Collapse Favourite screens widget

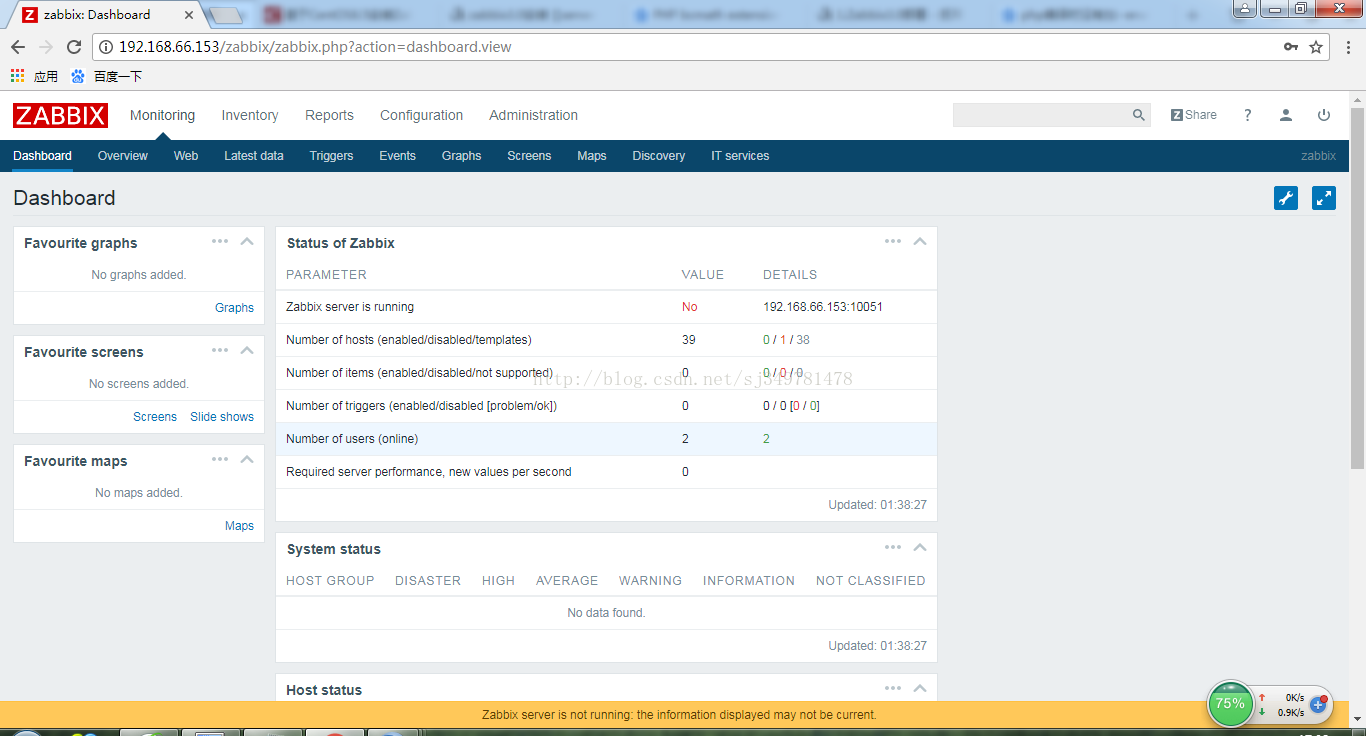pos(247,350)
